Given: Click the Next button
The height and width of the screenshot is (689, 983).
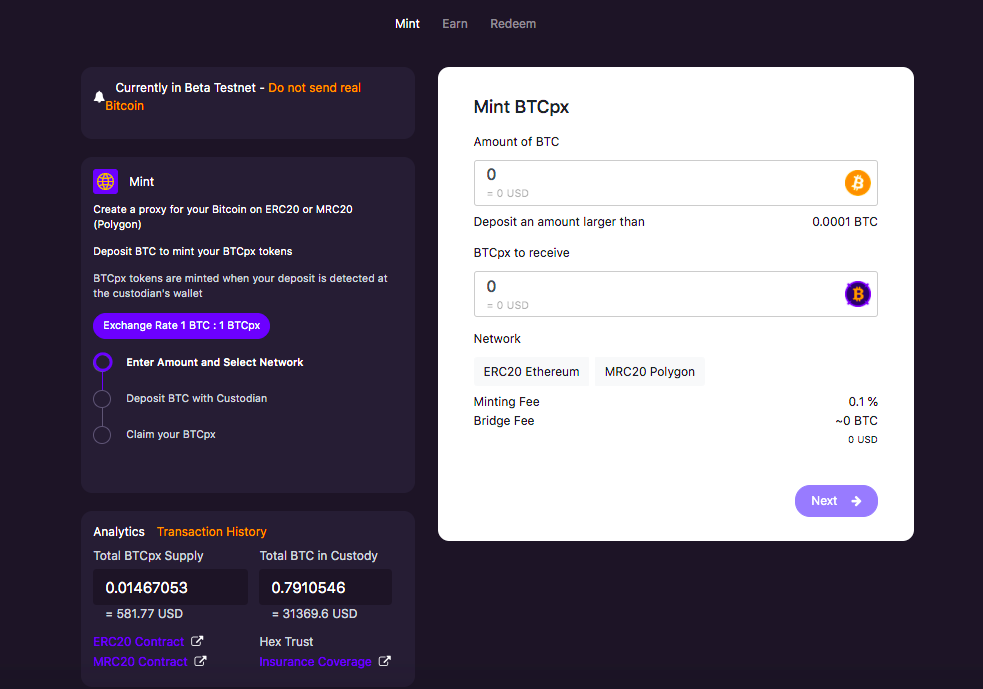Looking at the screenshot, I should click(x=836, y=501).
